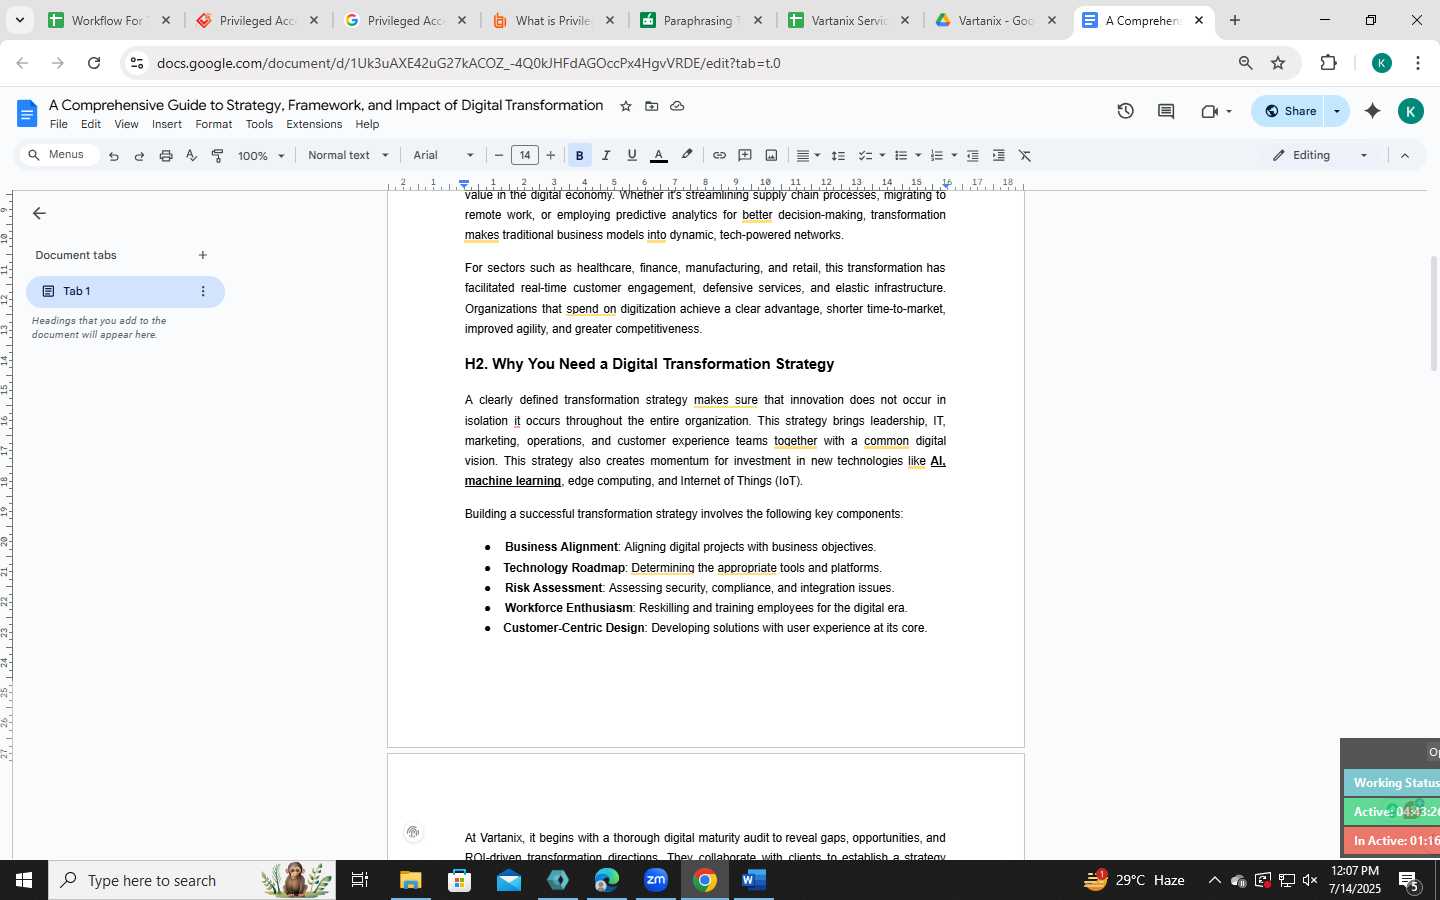Open Zoom from the taskbar
The image size is (1440, 900).
656,880
